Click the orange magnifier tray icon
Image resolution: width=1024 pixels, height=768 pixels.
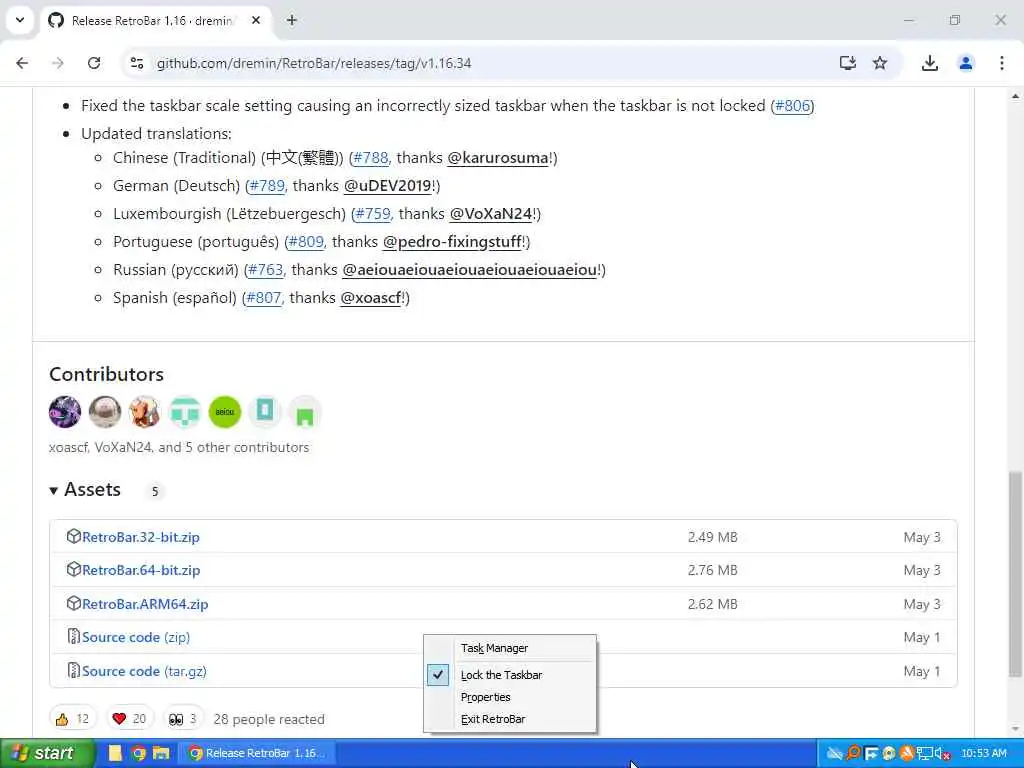click(853, 754)
